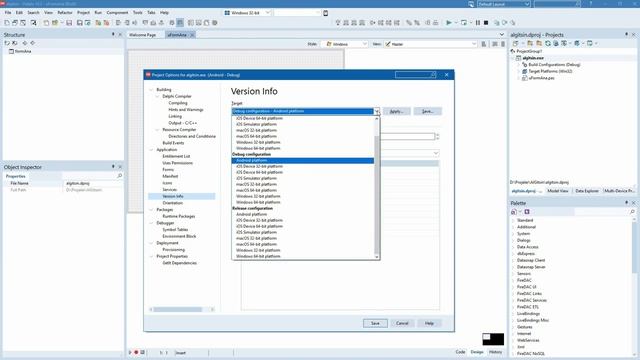Click the Palette search magnifier icon
640x360 pixels.
(x=632, y=212)
